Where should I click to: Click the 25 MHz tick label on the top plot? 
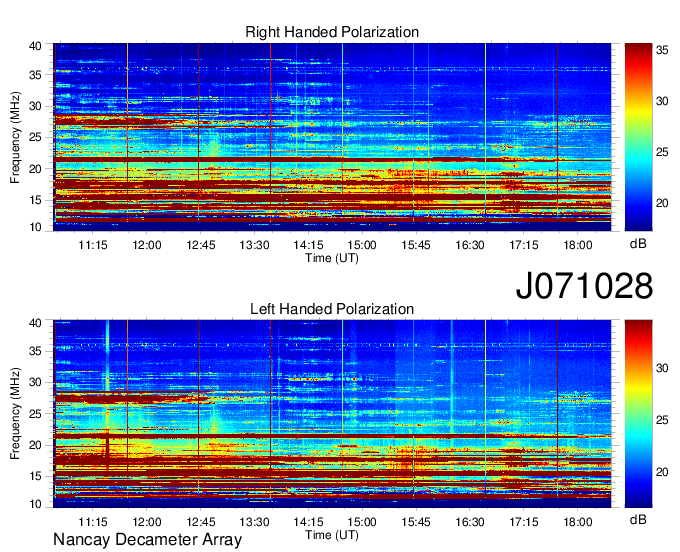(36, 137)
